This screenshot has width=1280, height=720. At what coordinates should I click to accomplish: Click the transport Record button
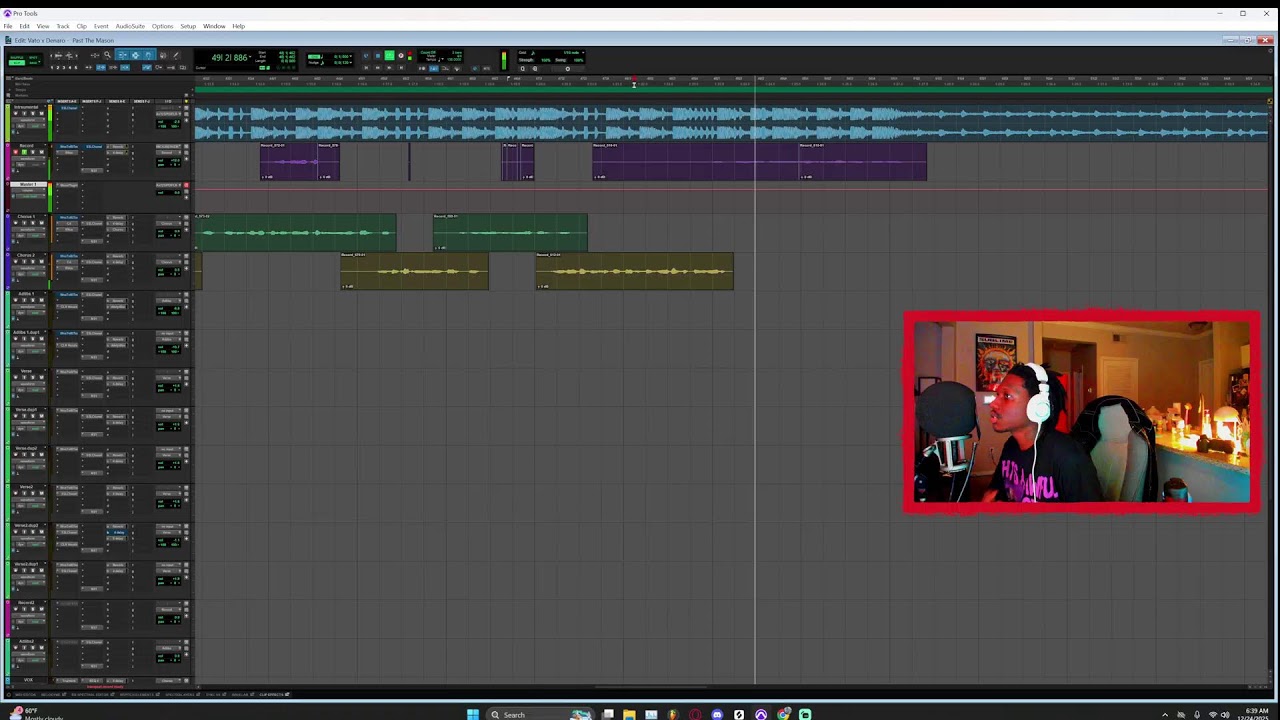pos(401,55)
